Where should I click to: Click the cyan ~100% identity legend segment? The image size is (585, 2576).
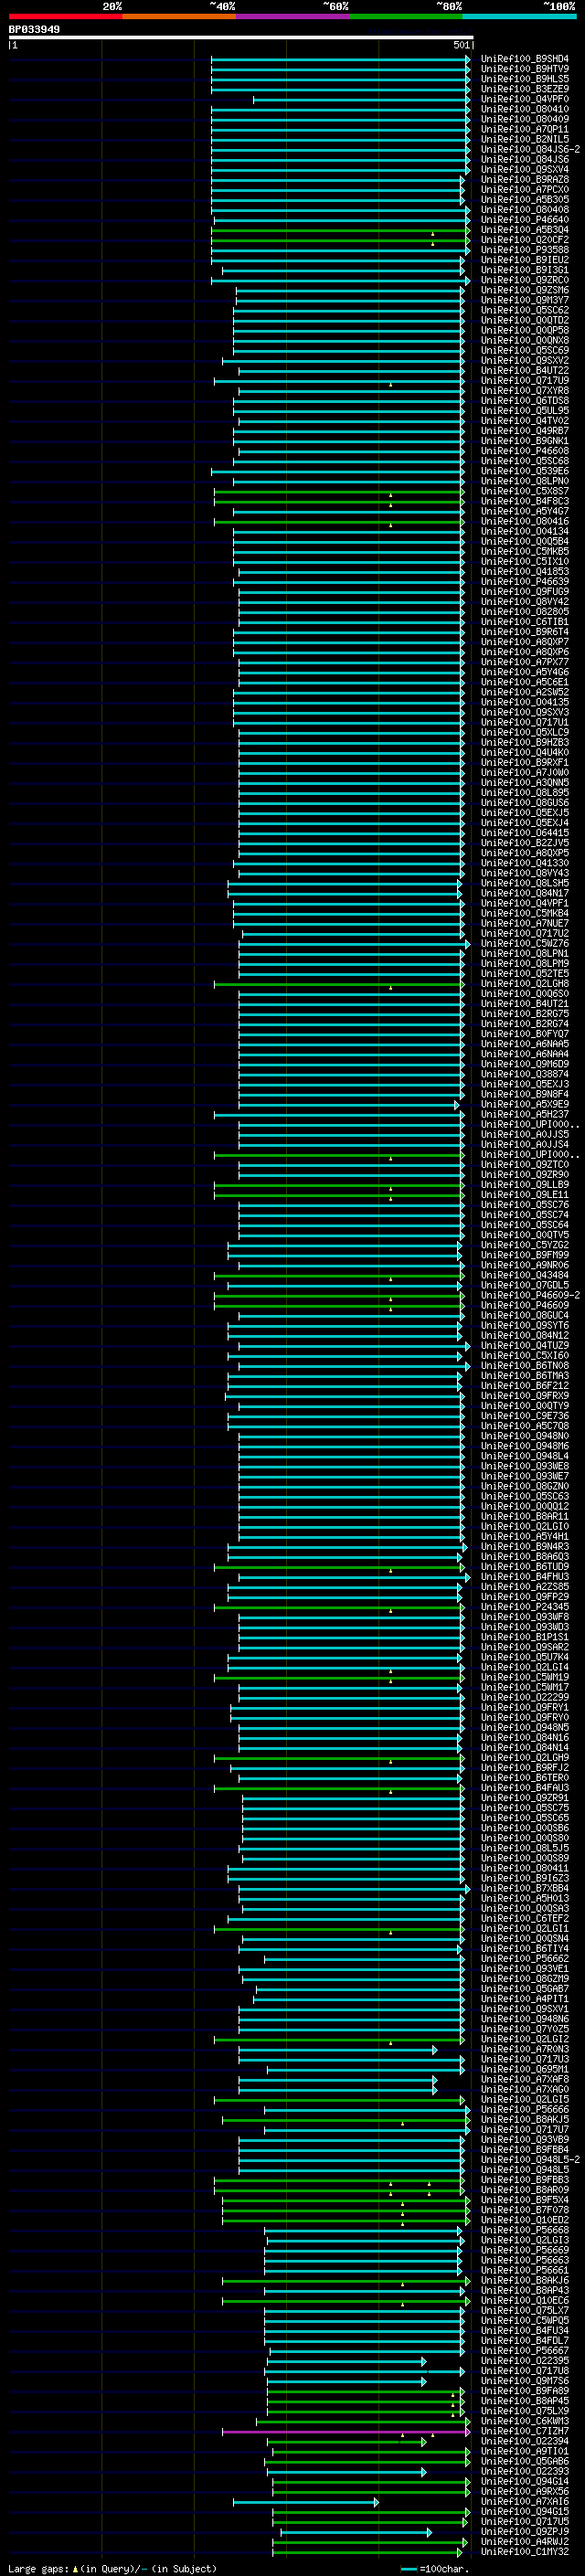[x=519, y=16]
